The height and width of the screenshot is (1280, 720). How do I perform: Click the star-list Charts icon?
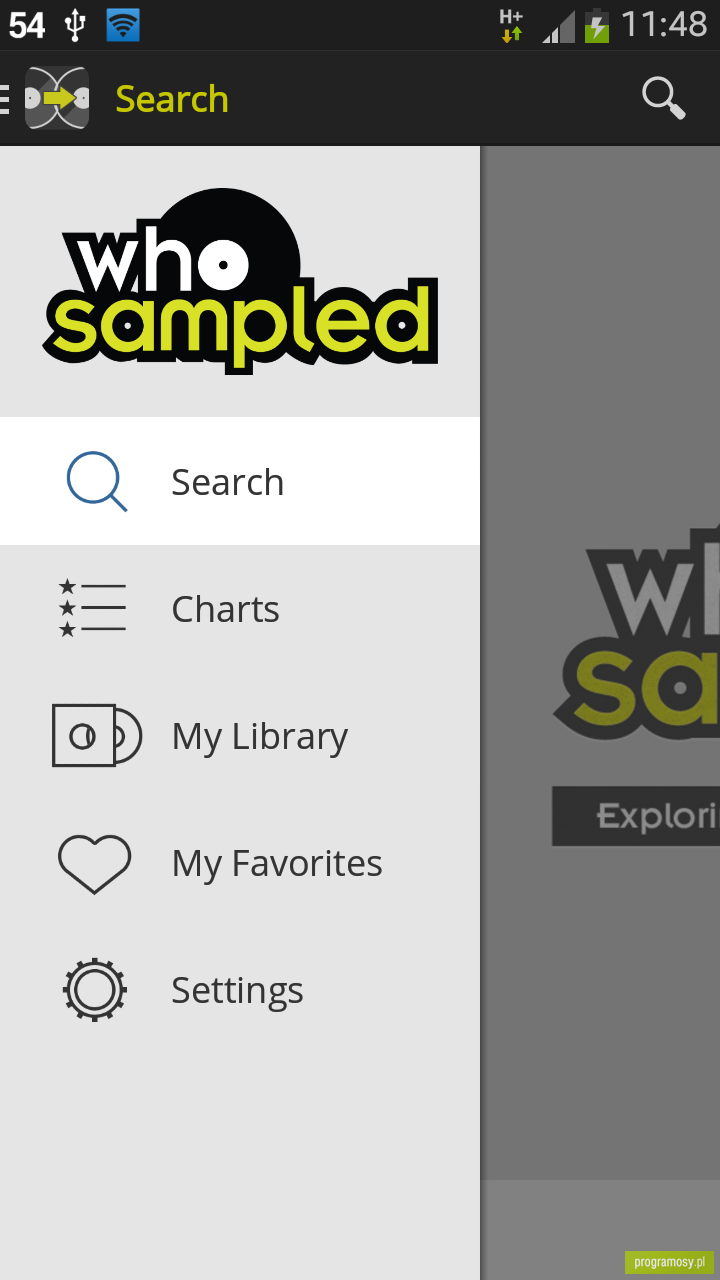(92, 608)
